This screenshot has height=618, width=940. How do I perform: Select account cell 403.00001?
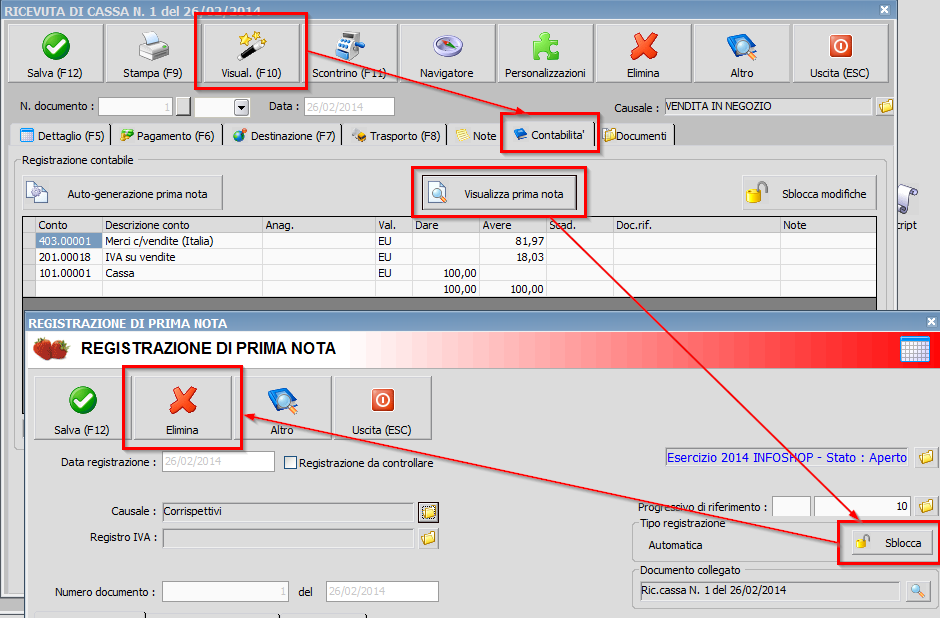68,241
